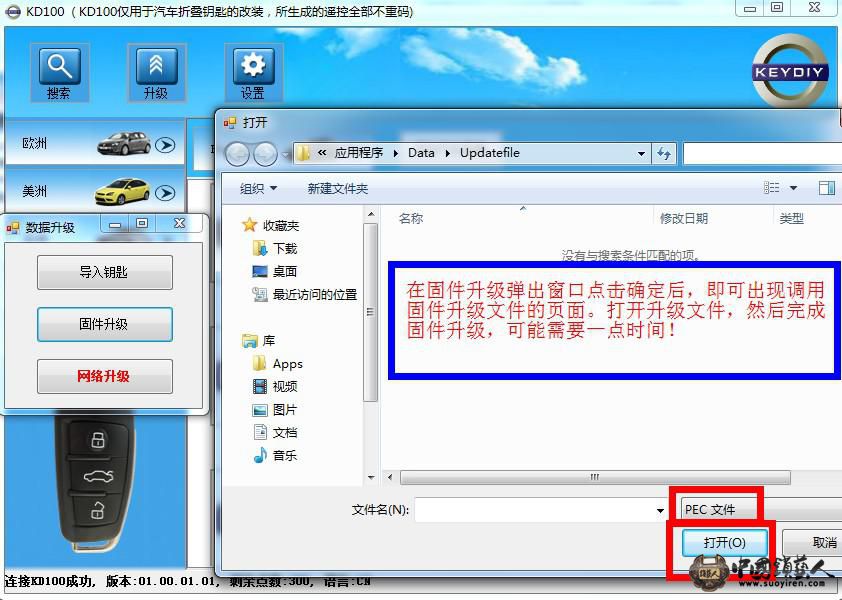Click the refresh button next to the address bar
This screenshot has width=842, height=600.
pyautogui.click(x=664, y=154)
